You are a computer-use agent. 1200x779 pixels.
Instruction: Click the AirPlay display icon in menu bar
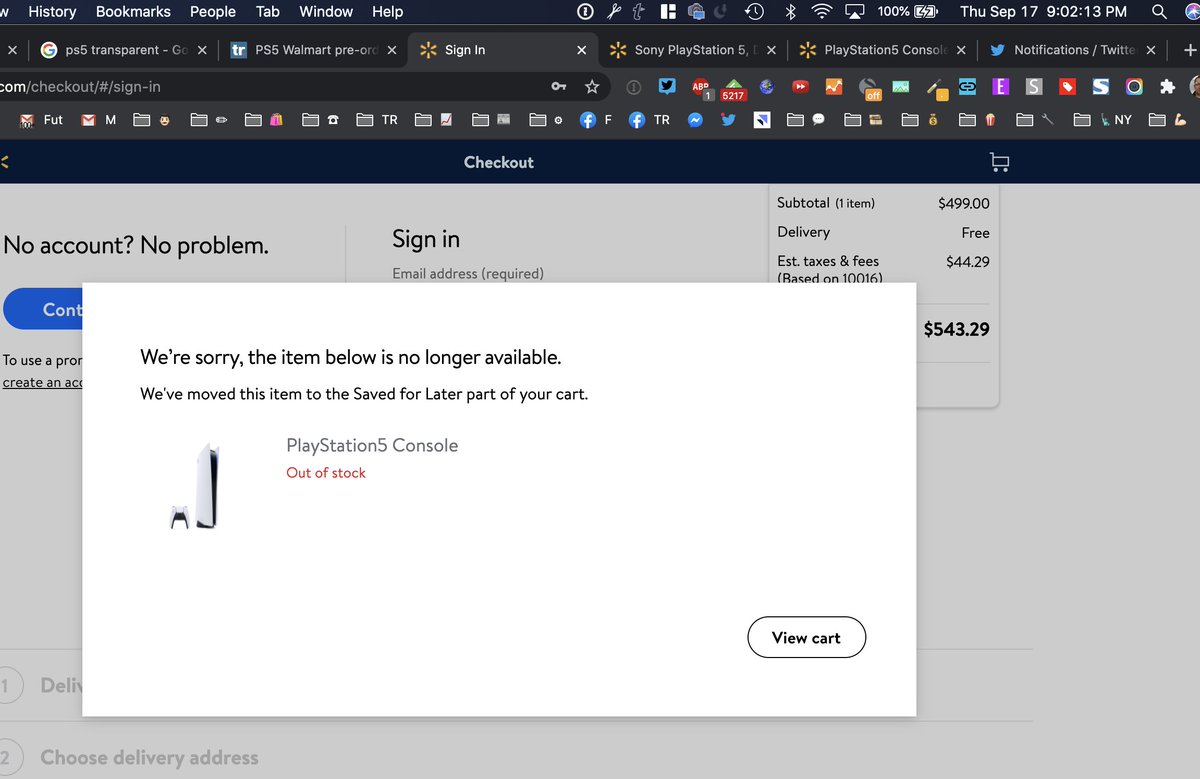click(855, 12)
